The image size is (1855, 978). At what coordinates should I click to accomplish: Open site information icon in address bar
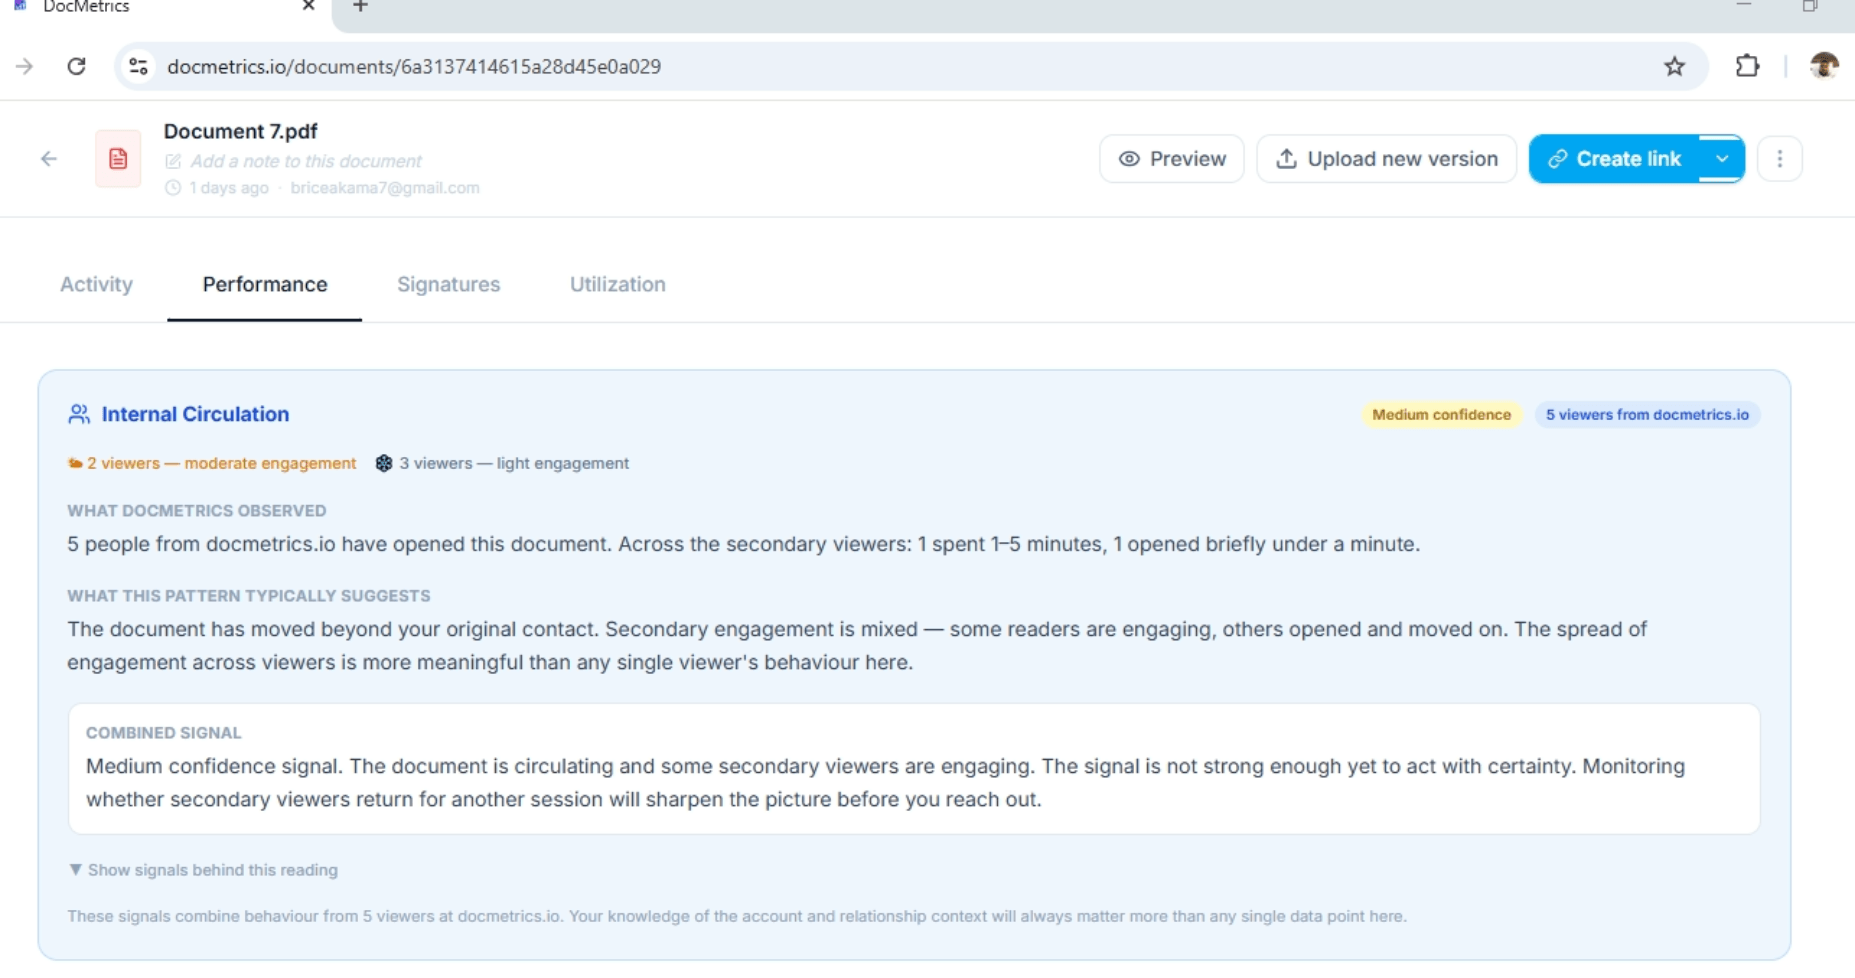[x=138, y=66]
